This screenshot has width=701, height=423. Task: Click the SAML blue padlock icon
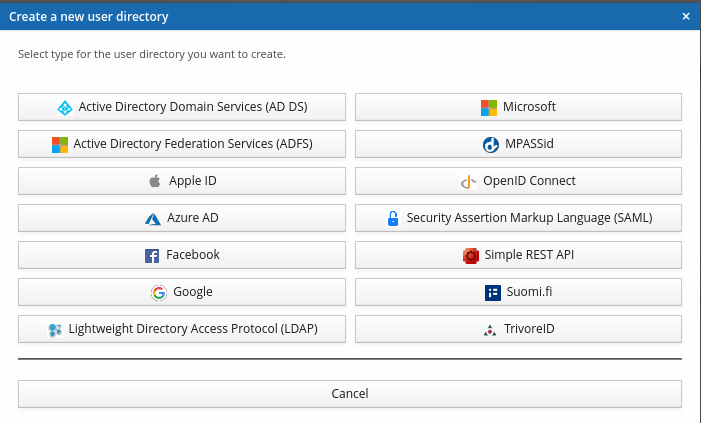click(393, 218)
